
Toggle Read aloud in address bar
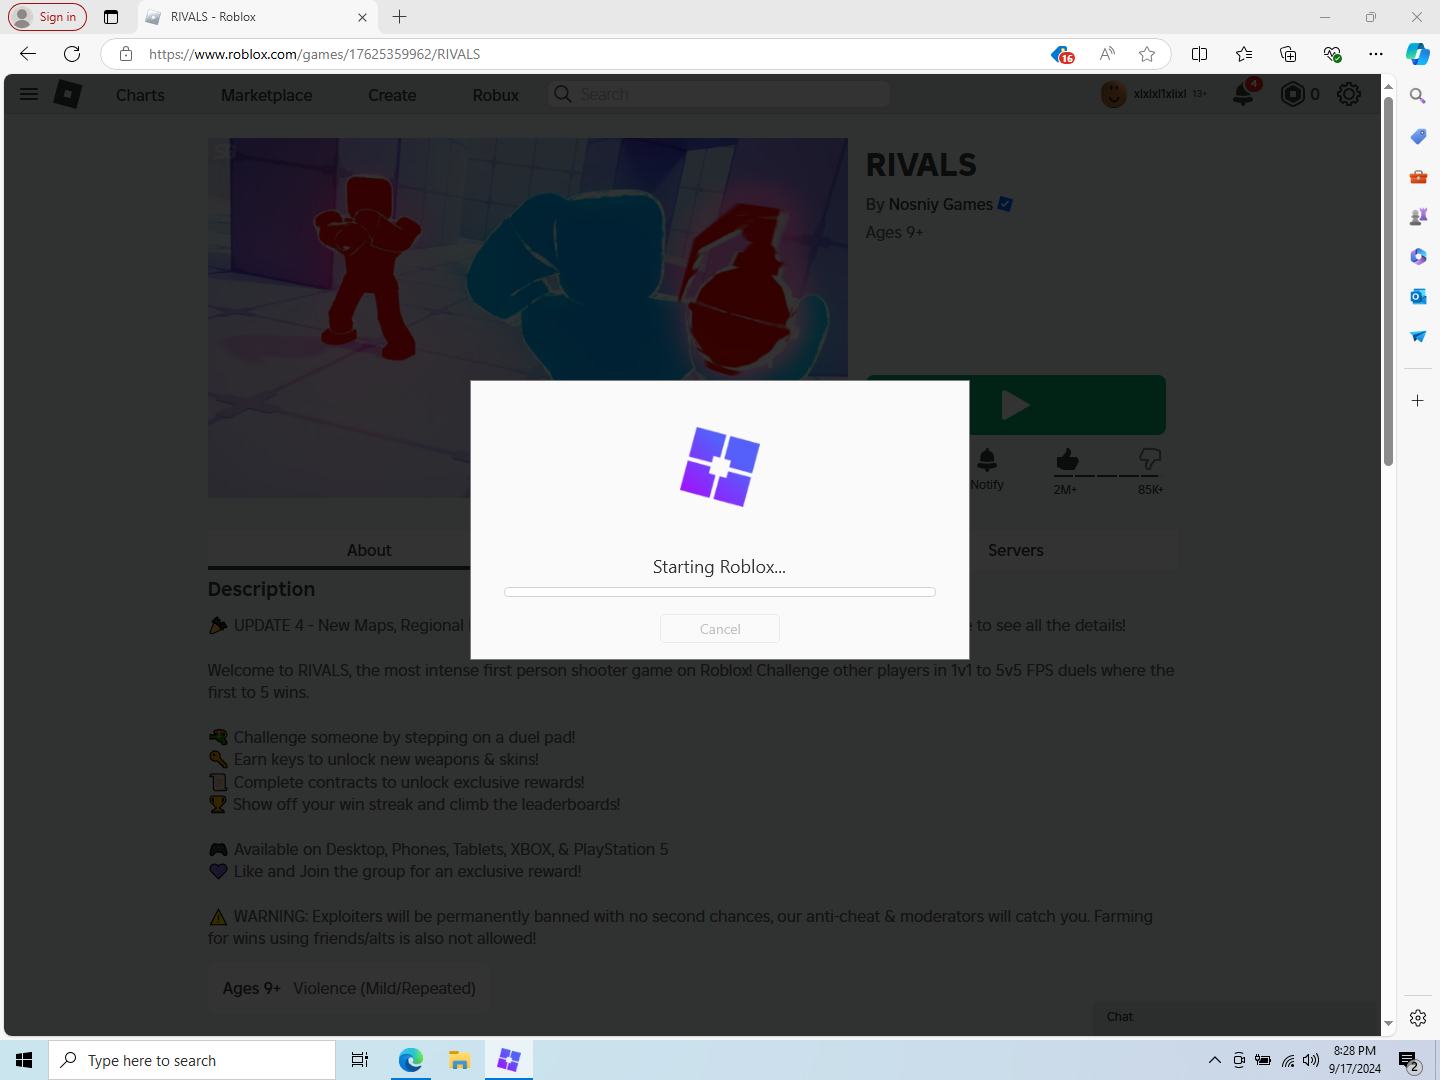(x=1107, y=54)
